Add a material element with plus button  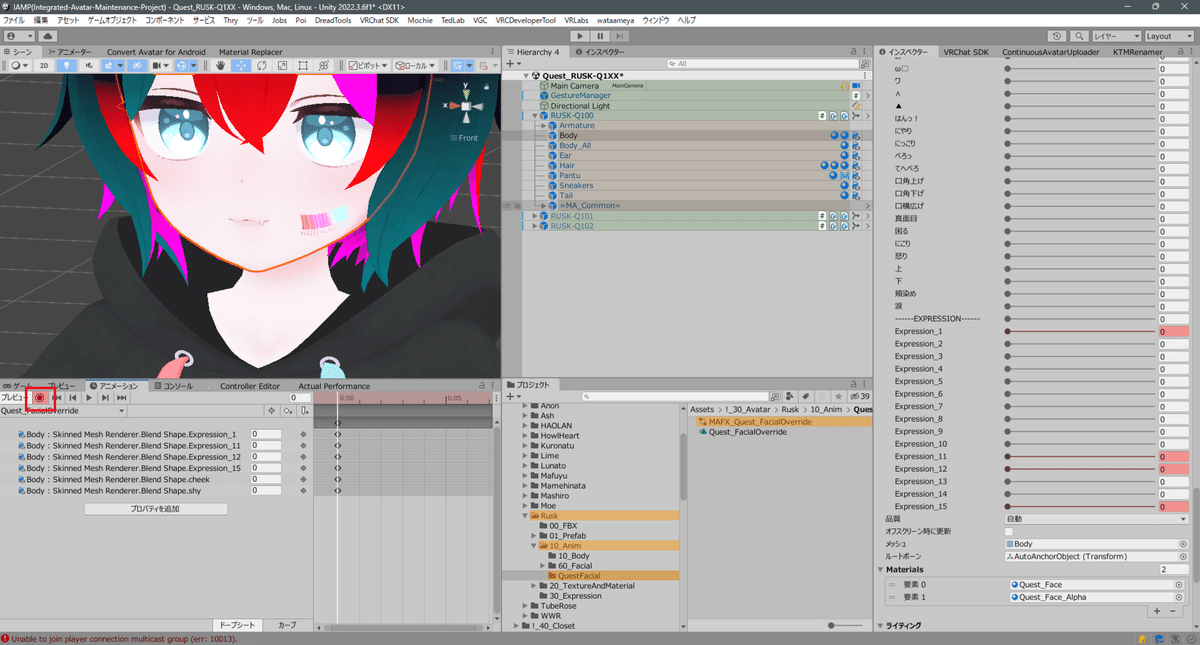click(x=1158, y=610)
